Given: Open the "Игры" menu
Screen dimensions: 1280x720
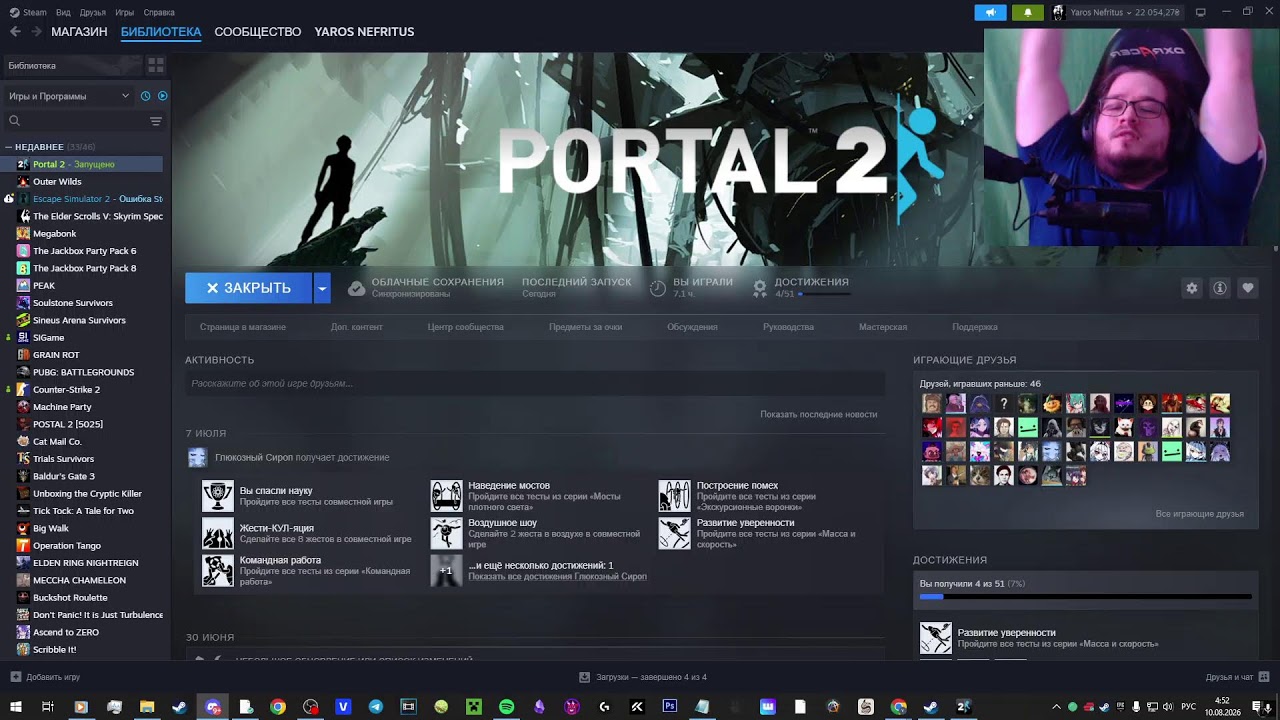Looking at the screenshot, I should (125, 12).
